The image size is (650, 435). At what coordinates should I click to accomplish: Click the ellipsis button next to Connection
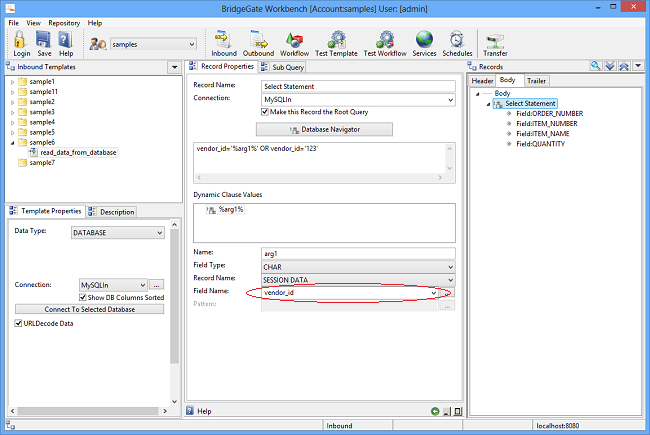click(156, 285)
